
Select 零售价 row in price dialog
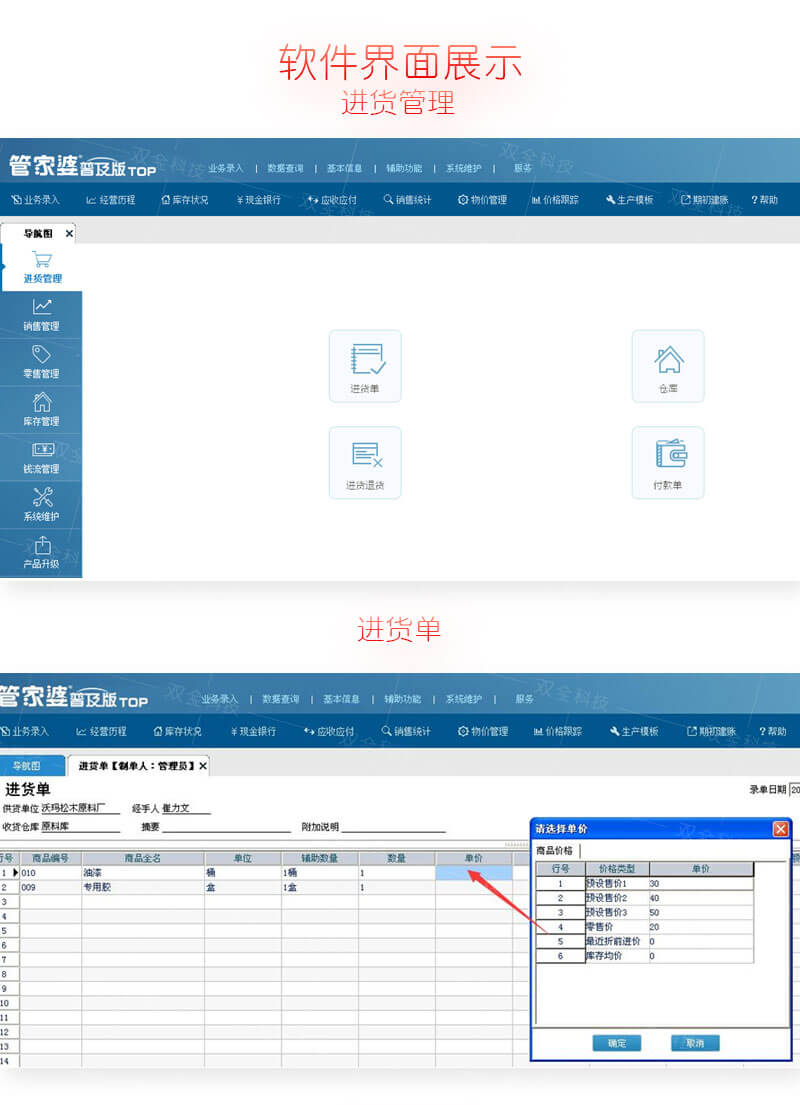click(x=645, y=927)
